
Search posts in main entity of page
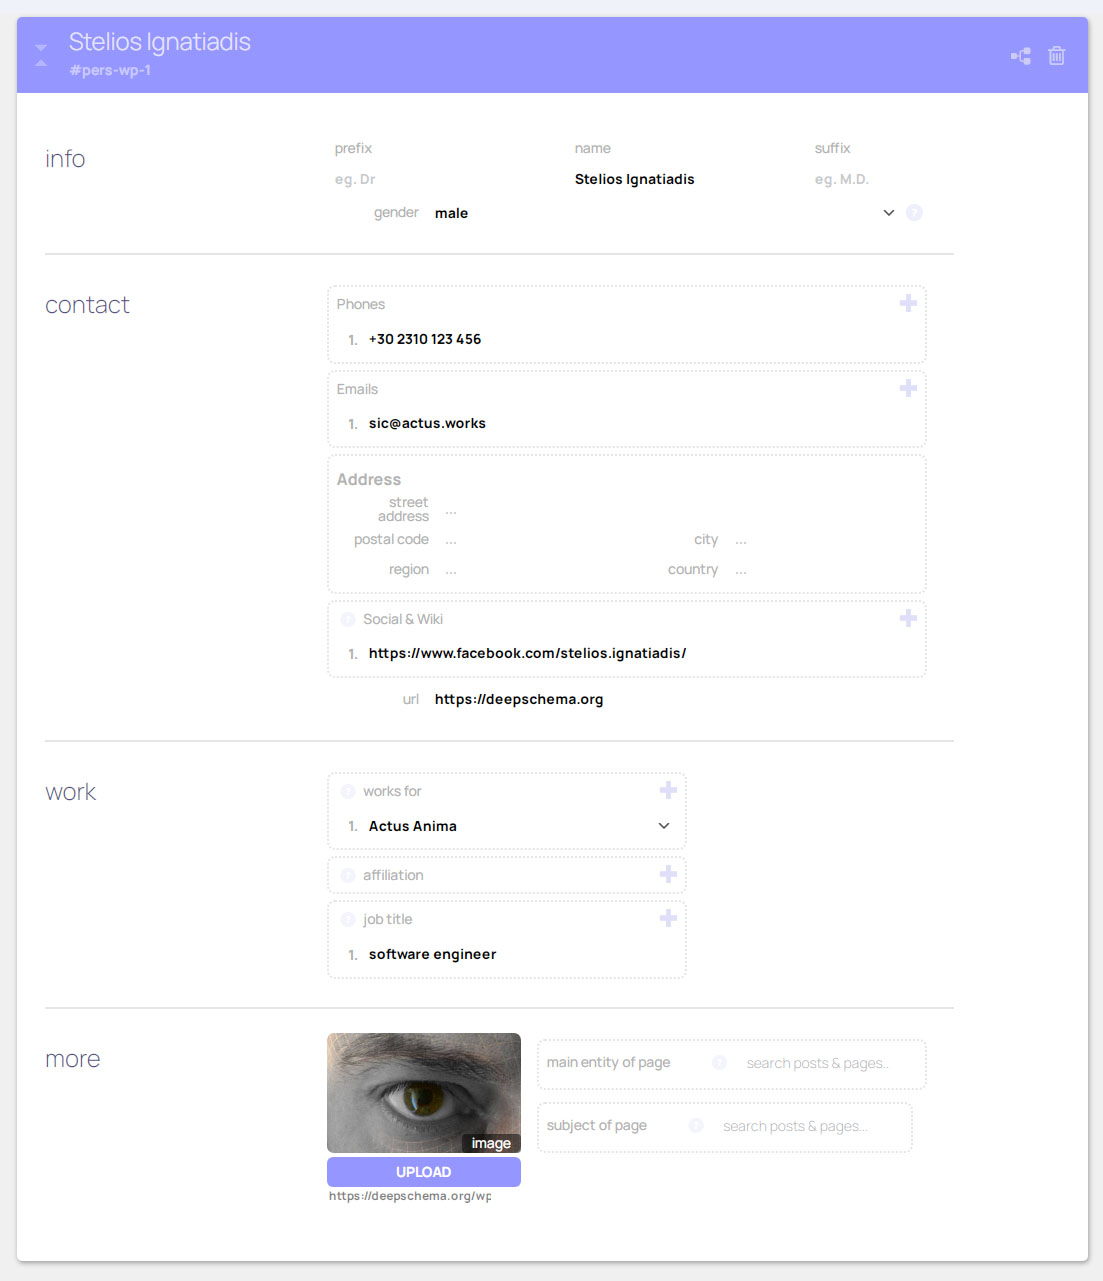coord(818,1063)
